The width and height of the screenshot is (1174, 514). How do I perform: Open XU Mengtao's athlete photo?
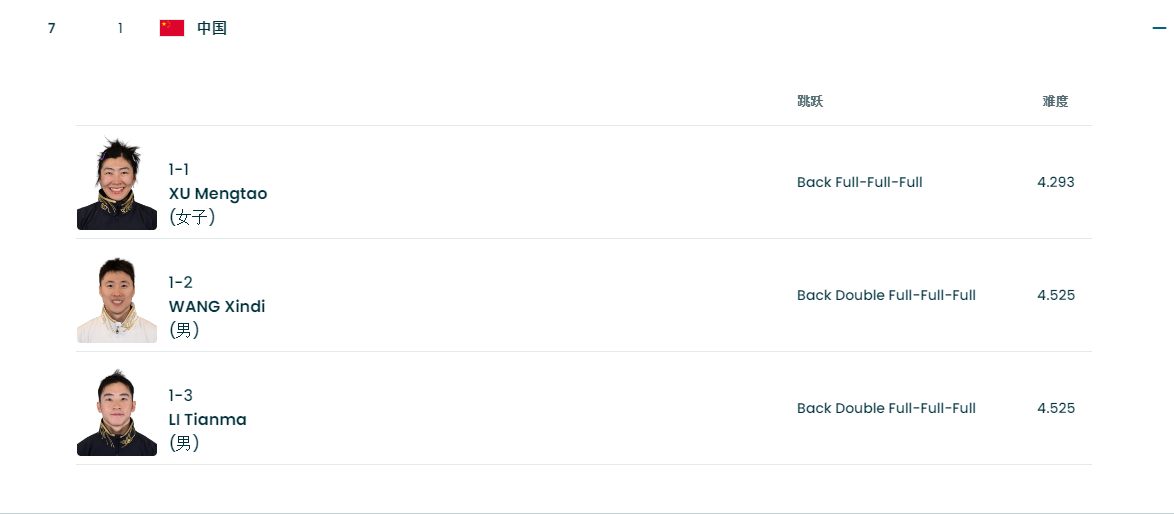point(117,184)
